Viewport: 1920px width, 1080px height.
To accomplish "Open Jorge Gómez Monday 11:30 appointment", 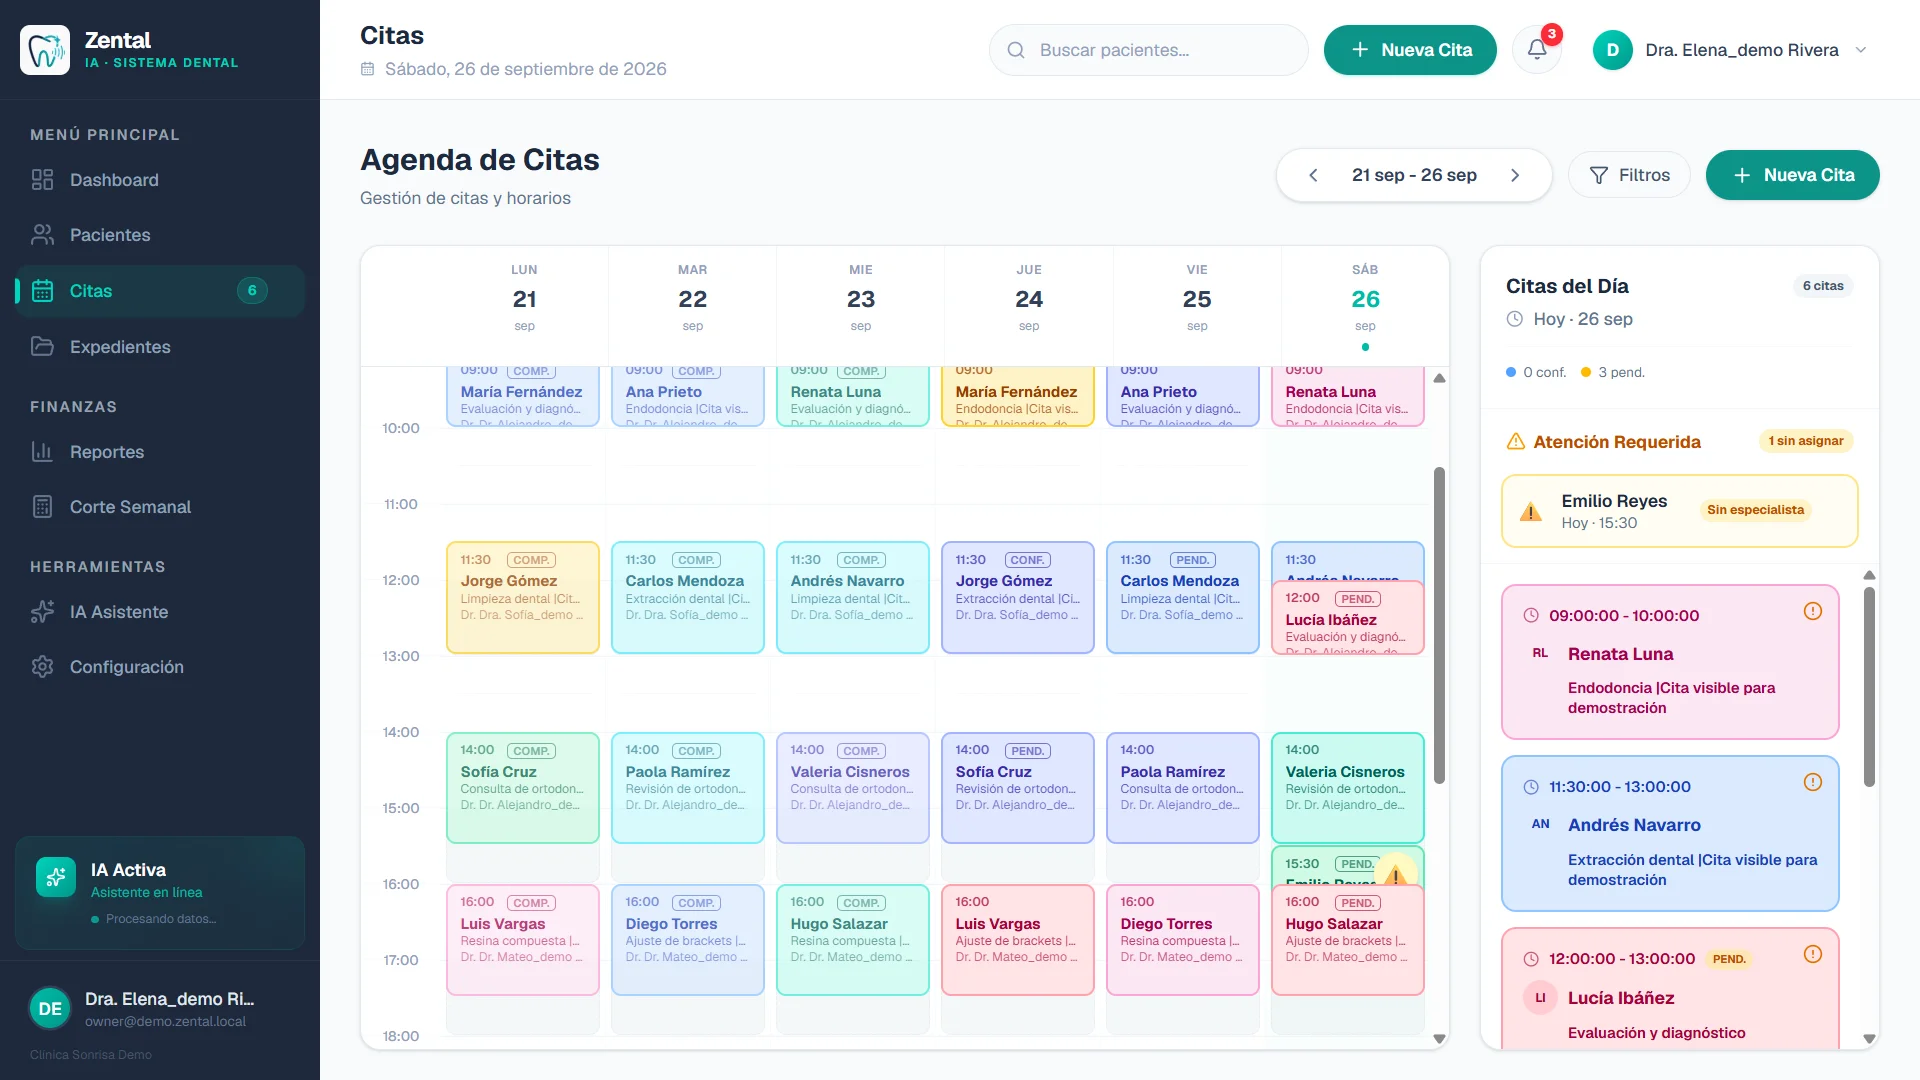I will coord(522,597).
